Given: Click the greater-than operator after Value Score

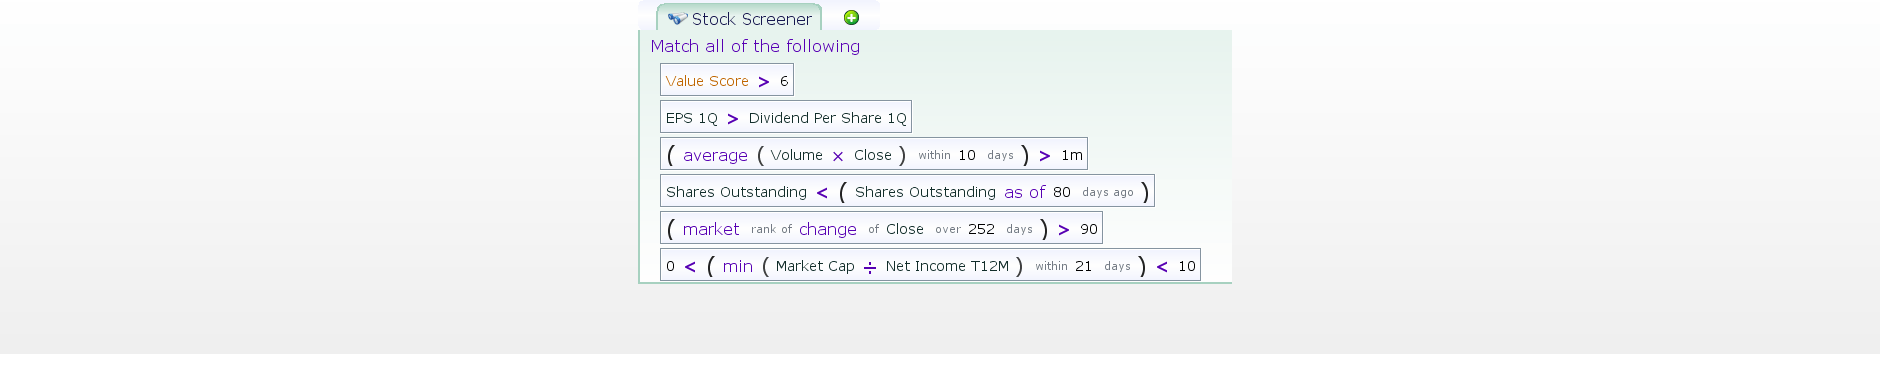Looking at the screenshot, I should (x=764, y=82).
